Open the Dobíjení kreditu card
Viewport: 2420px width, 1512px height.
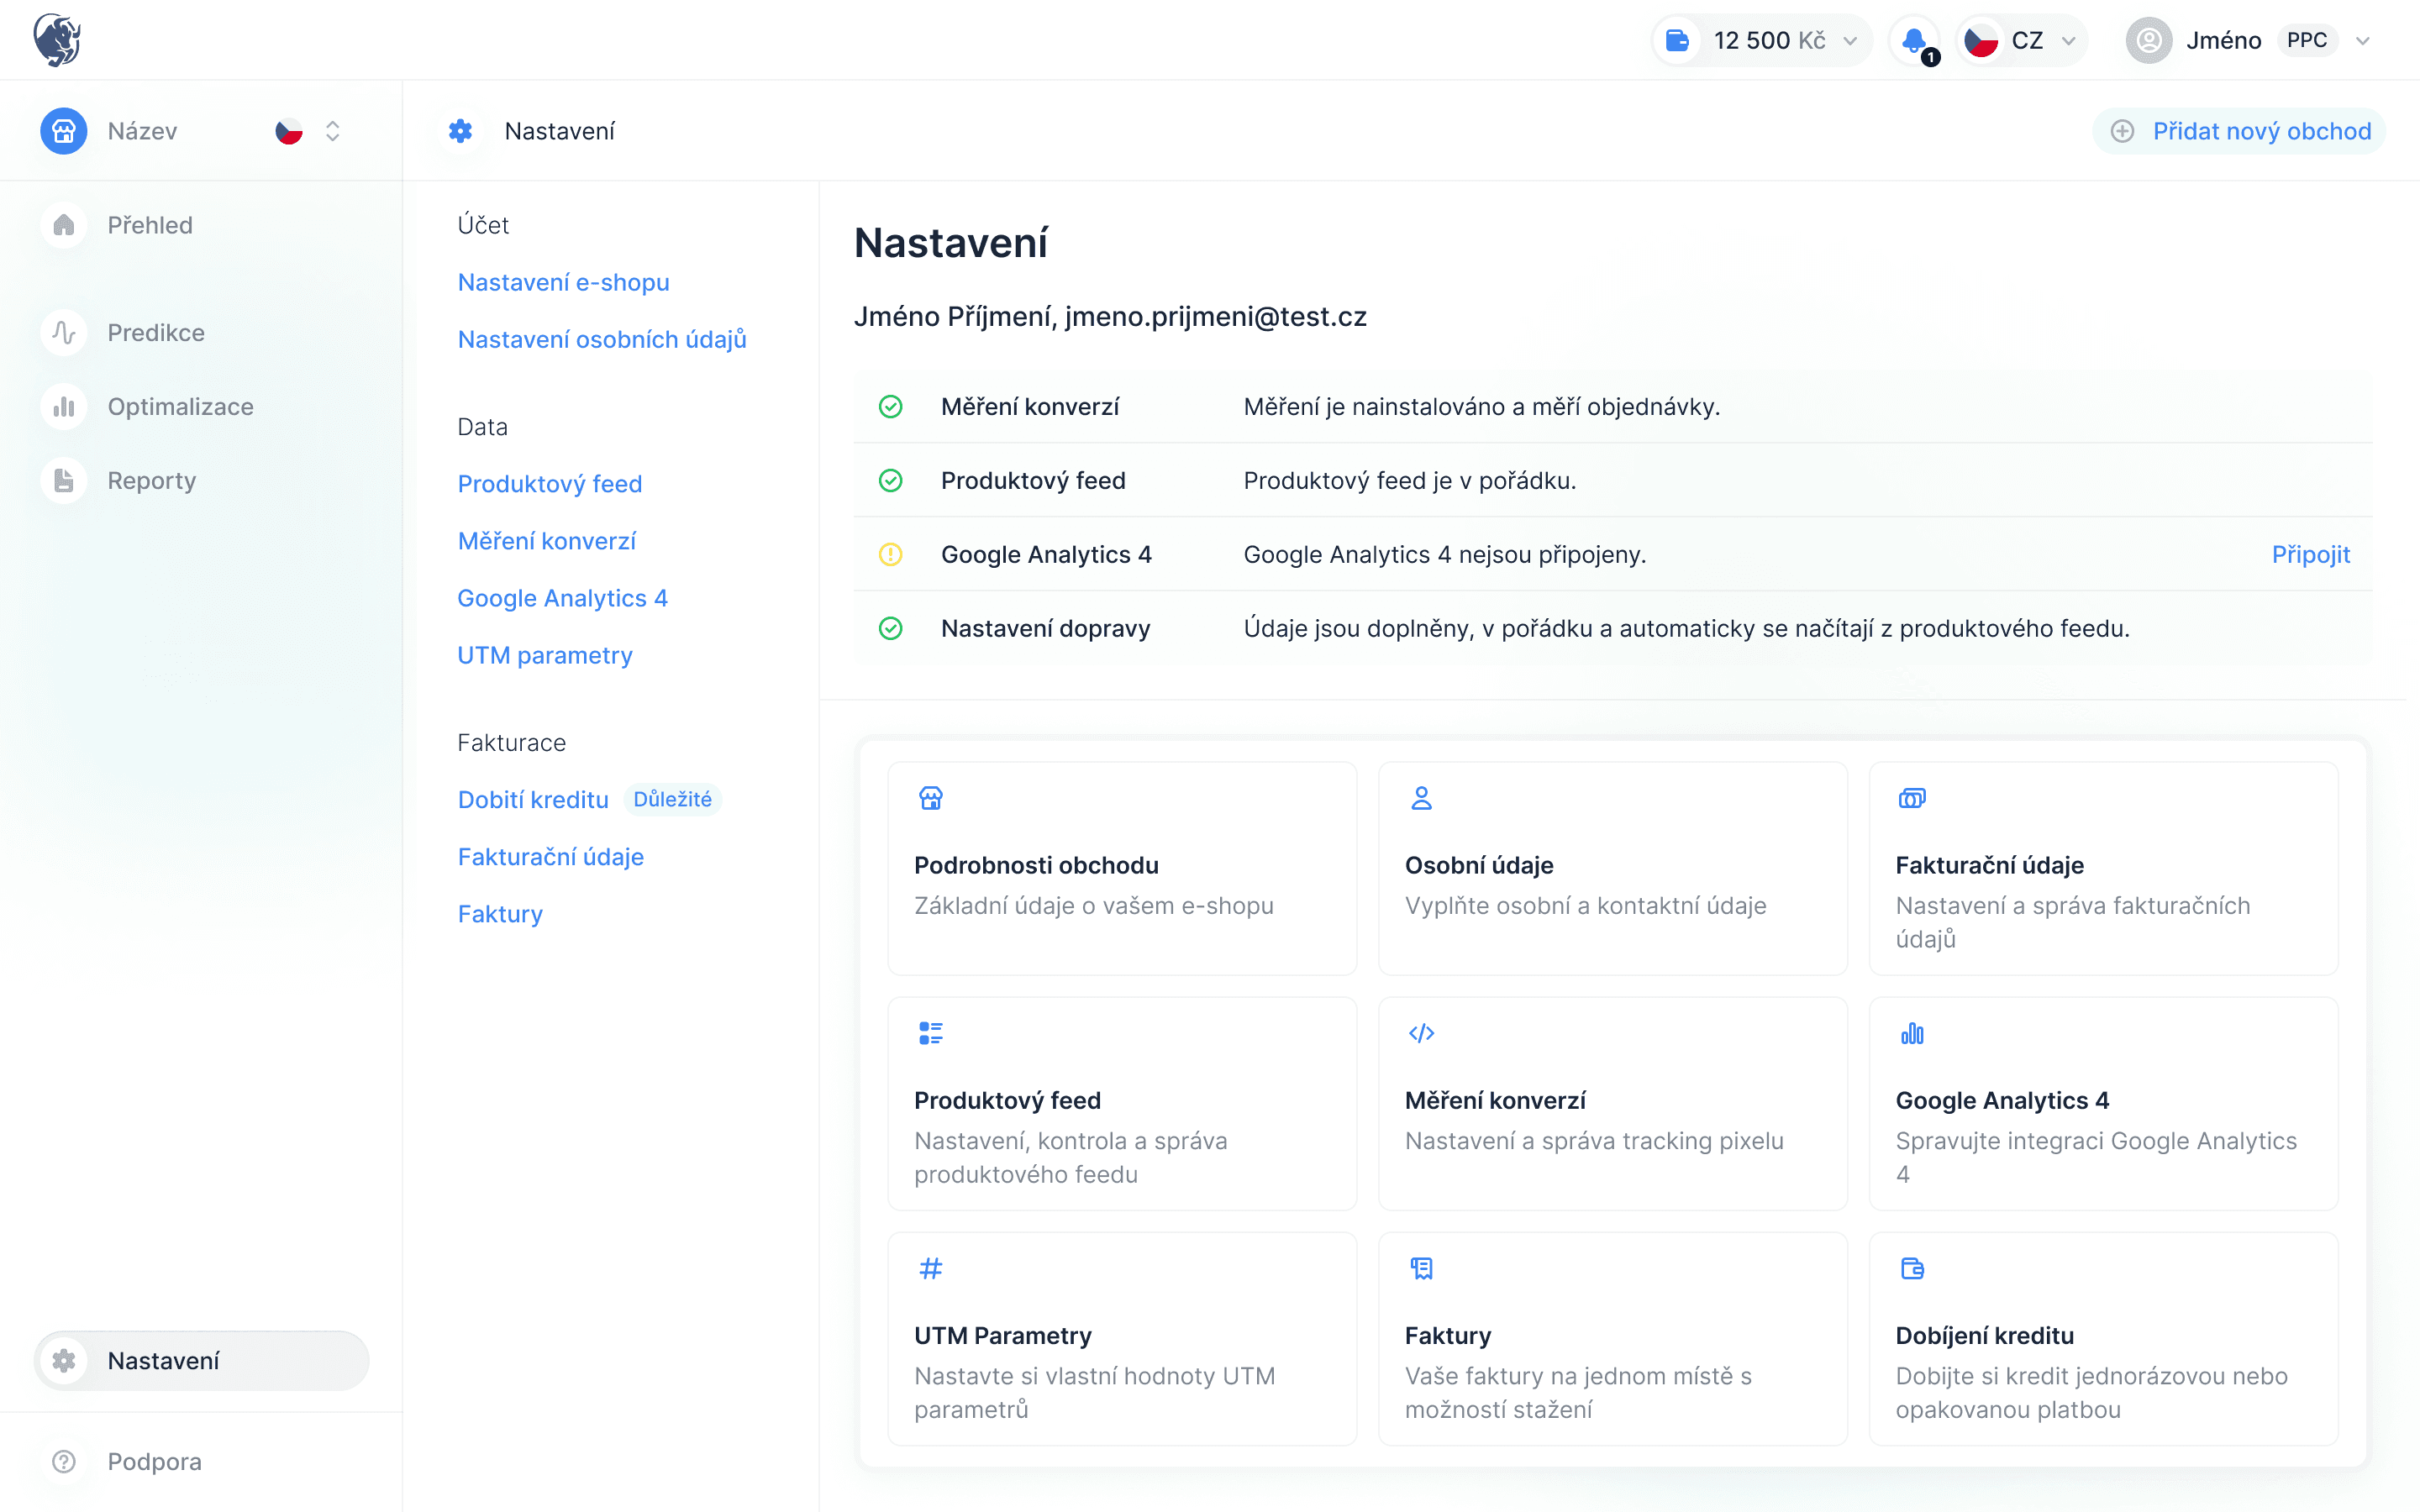2103,1338
